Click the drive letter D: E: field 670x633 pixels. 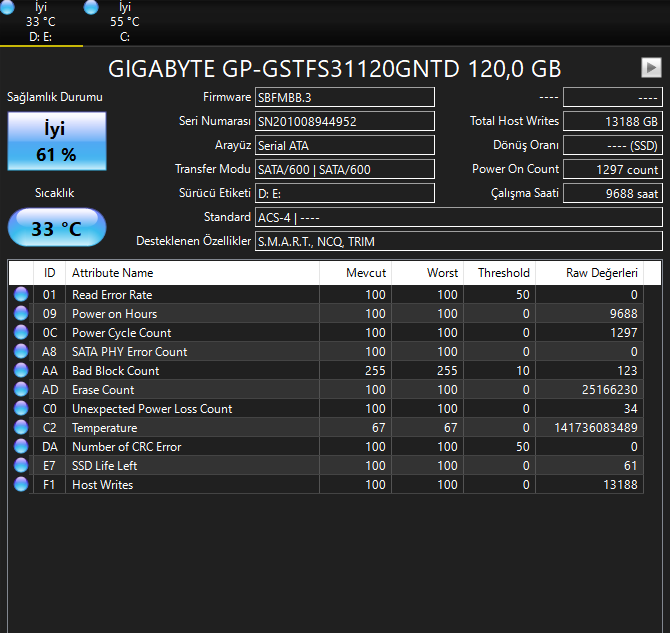point(345,193)
